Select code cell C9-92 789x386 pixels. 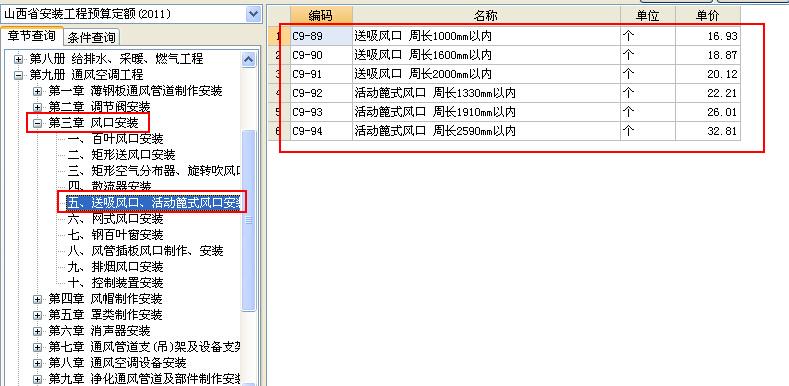point(321,93)
